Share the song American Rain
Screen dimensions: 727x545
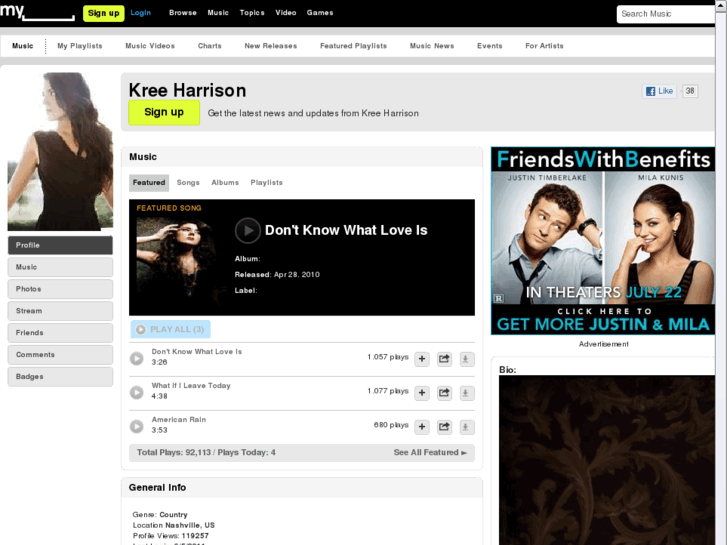[x=444, y=426]
